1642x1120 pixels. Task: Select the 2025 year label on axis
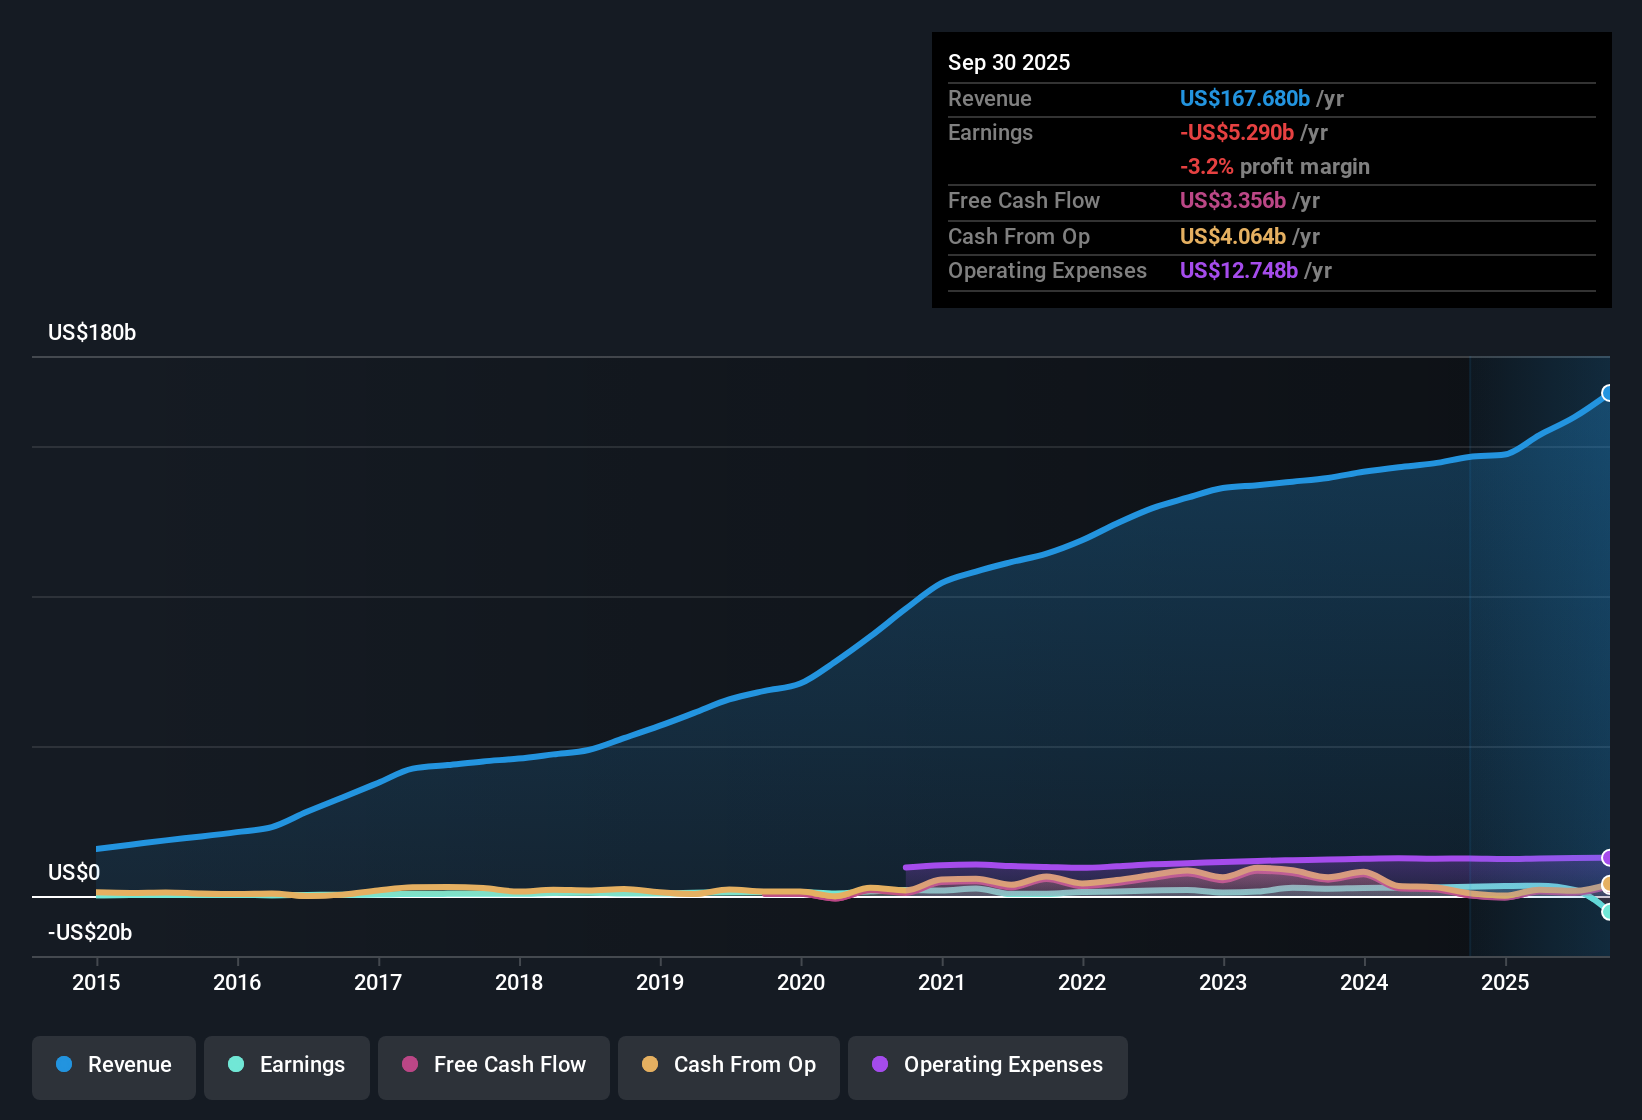tap(1507, 983)
